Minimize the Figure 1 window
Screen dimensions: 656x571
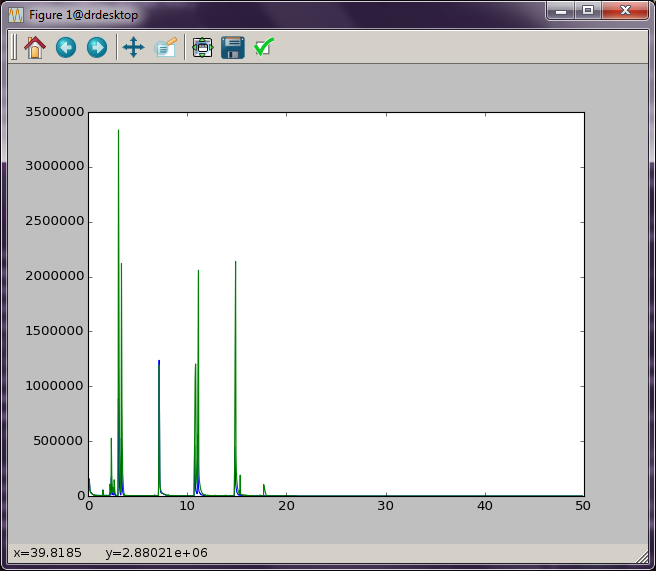click(560, 10)
